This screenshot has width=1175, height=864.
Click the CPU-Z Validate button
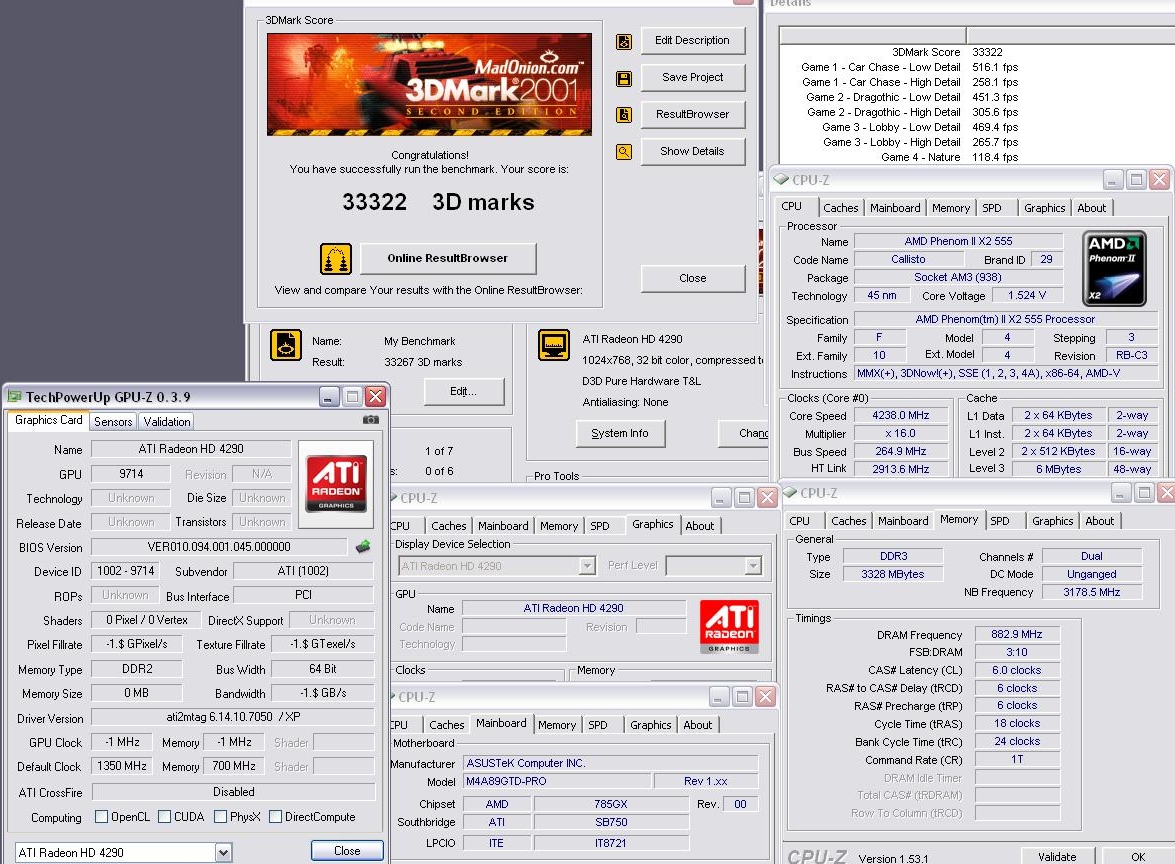(x=1056, y=856)
